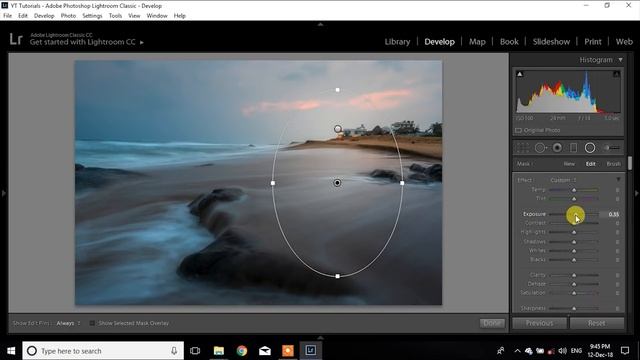Open Windows Start menu
This screenshot has height=360, width=640.
coord(11,351)
